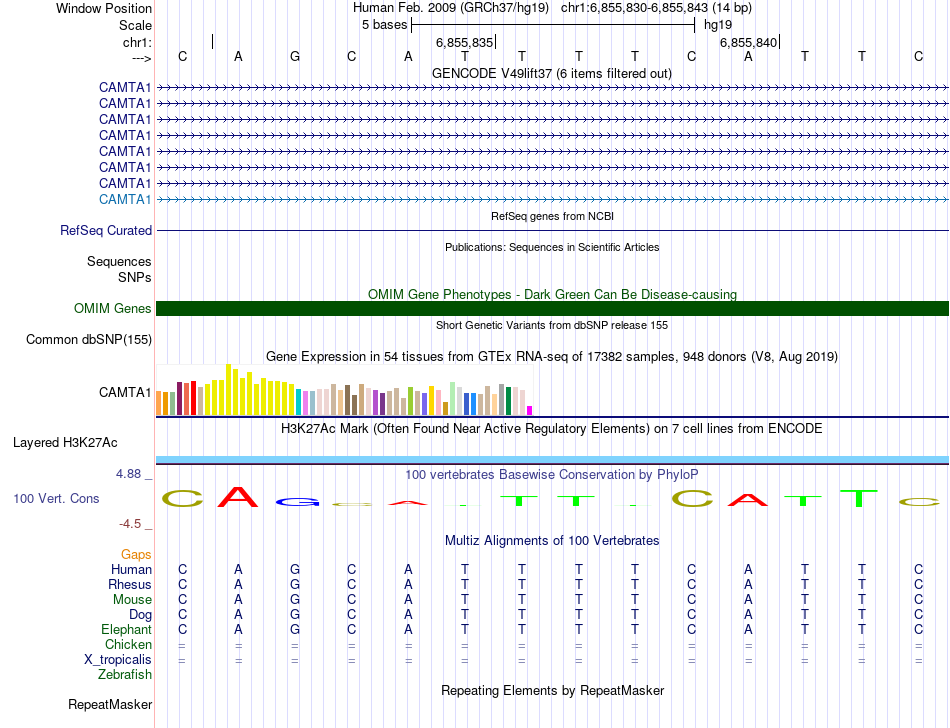This screenshot has height=728, width=950.
Task: Click the Common dbSNP(155) track label
Action: point(89,339)
